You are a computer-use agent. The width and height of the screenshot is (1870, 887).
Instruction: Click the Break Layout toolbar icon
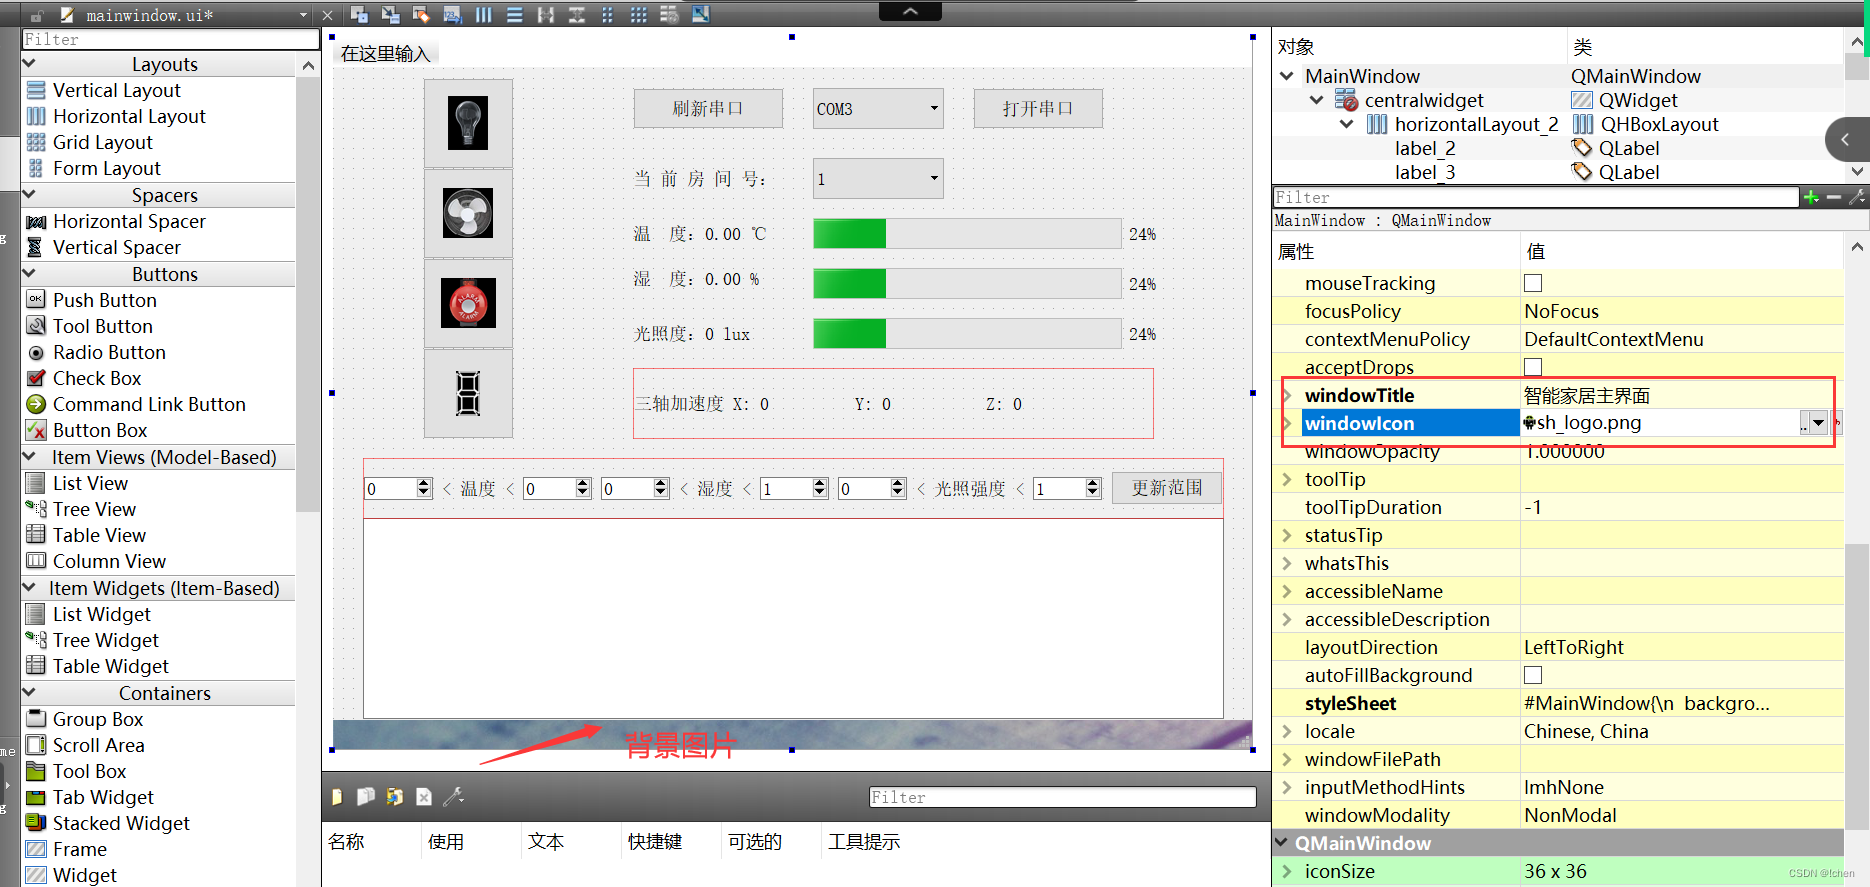670,14
